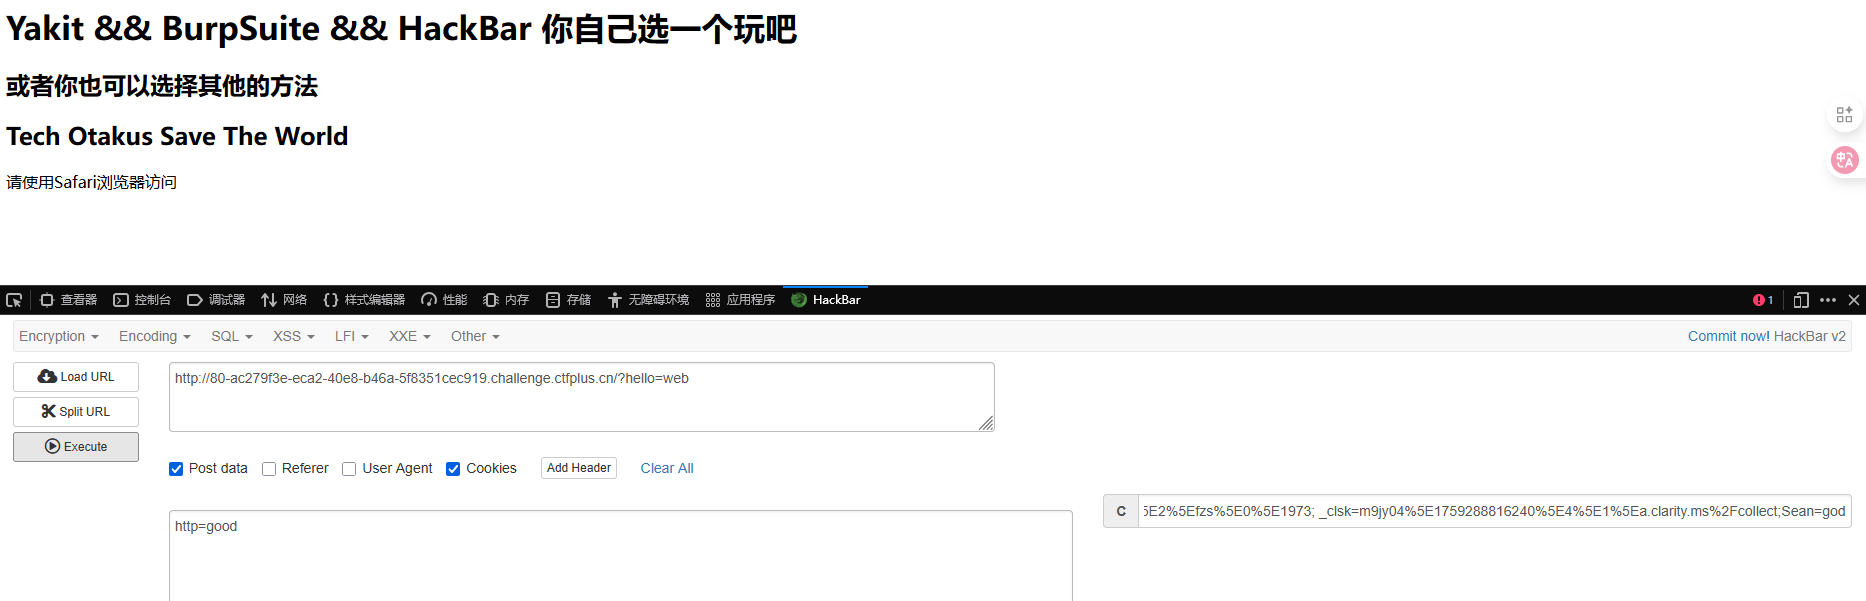
Task: Expand the Other dropdown menu
Action: 475,336
